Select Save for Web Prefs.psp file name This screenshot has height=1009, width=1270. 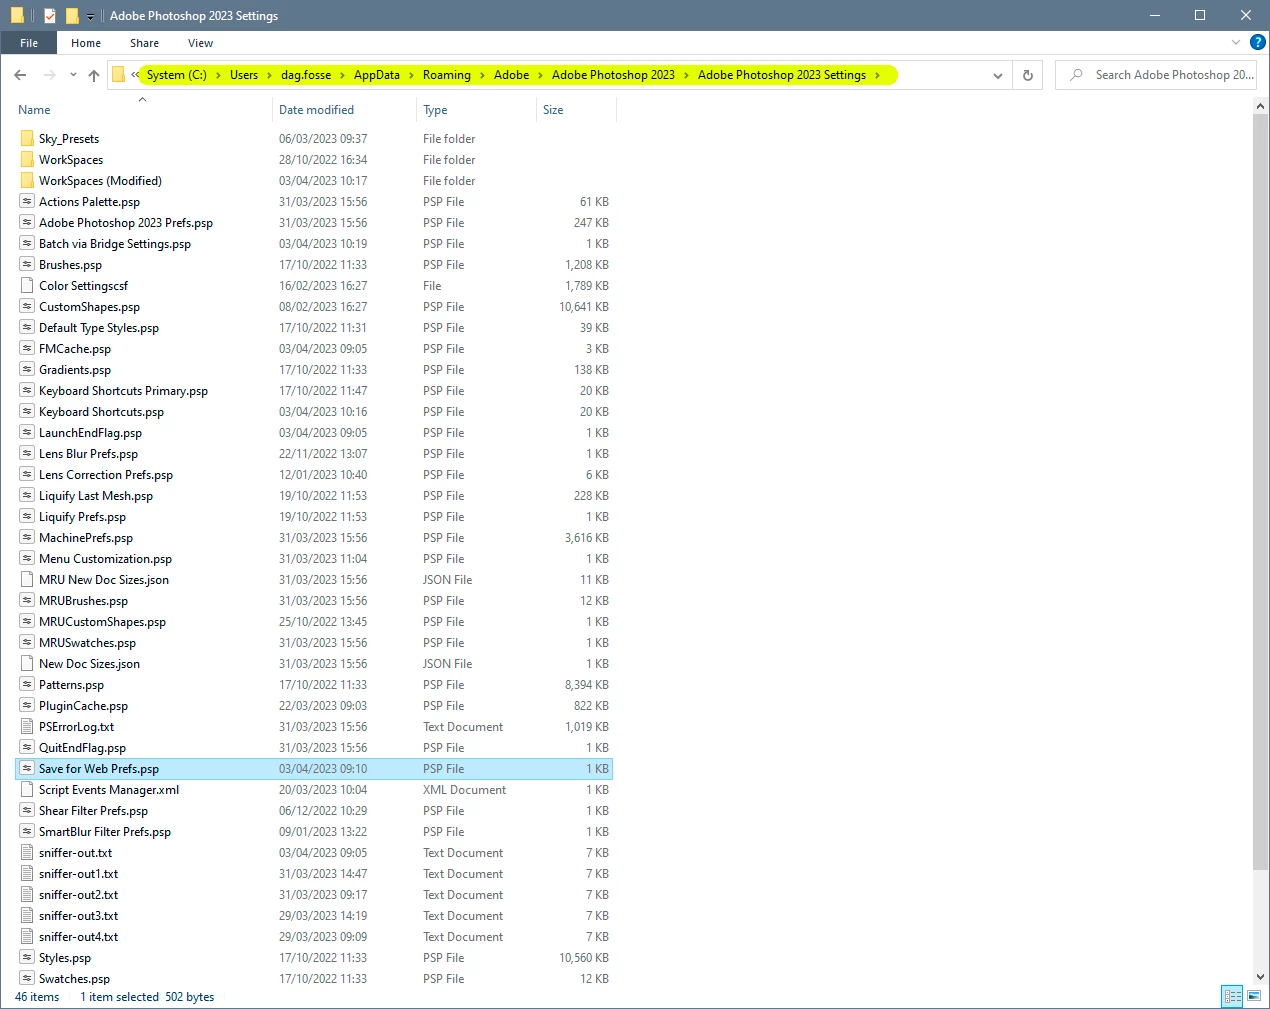pyautogui.click(x=99, y=769)
